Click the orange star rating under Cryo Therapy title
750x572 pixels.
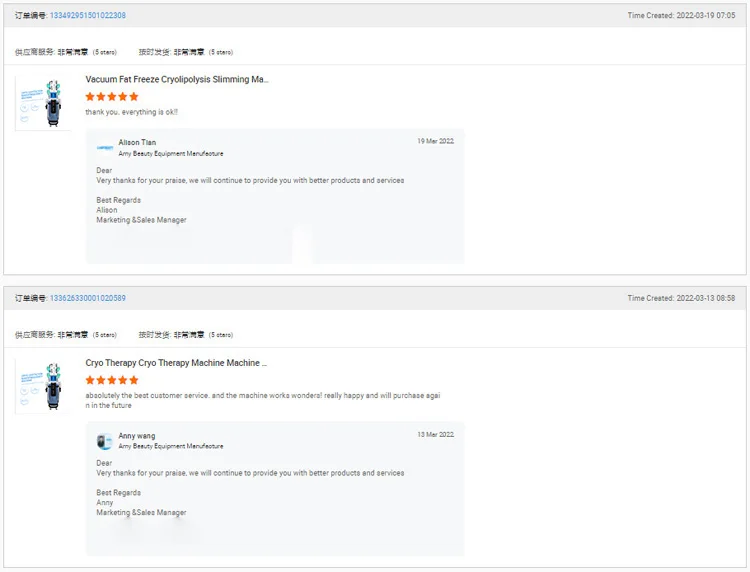[x=112, y=380]
